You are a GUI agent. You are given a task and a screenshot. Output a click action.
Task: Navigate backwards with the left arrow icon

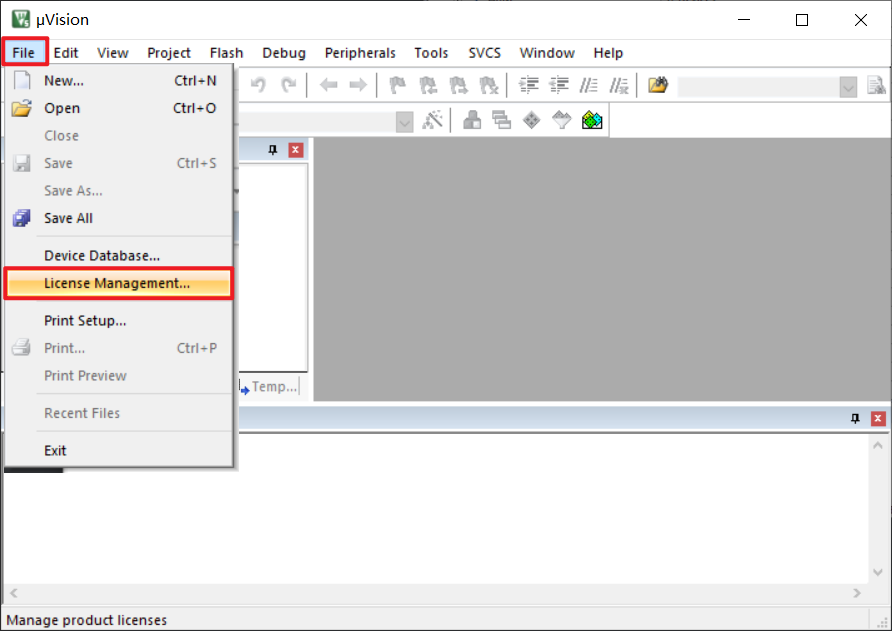click(x=328, y=85)
